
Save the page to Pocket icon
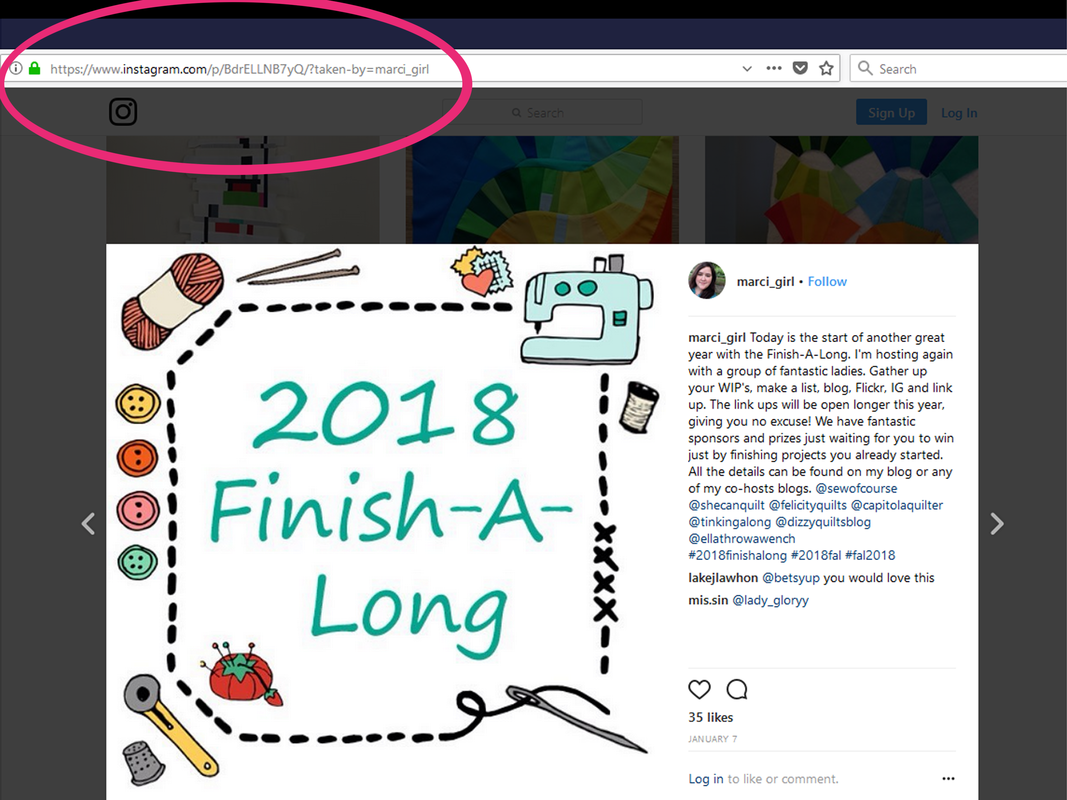point(800,68)
